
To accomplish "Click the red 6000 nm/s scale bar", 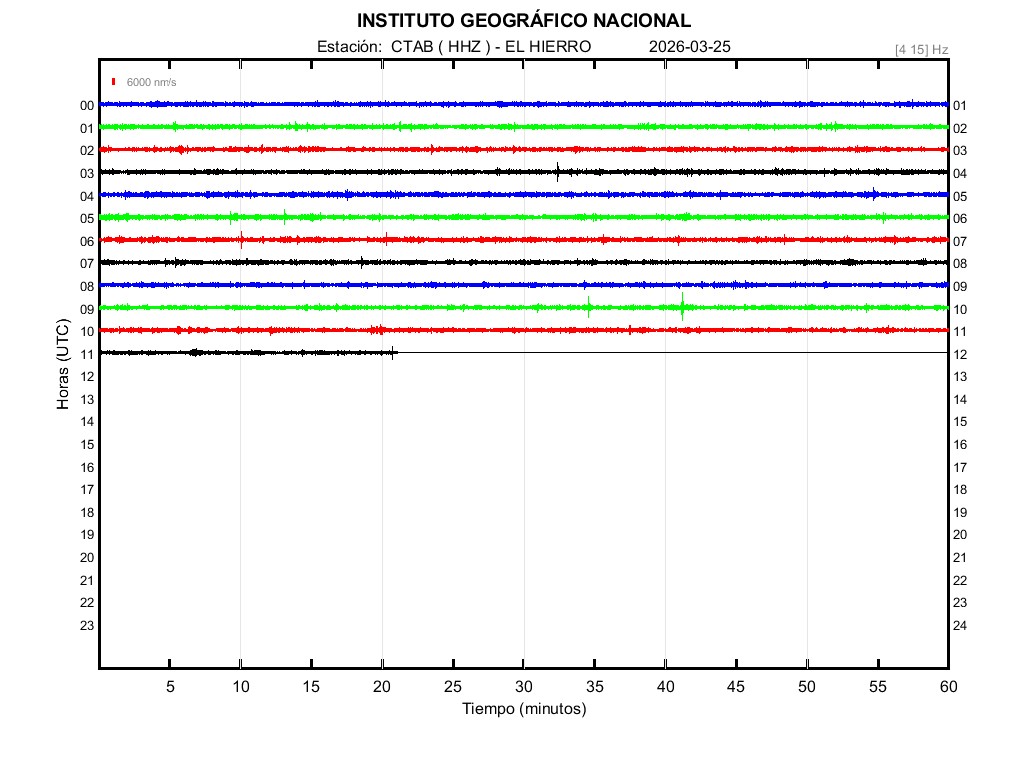I will pyautogui.click(x=115, y=82).
